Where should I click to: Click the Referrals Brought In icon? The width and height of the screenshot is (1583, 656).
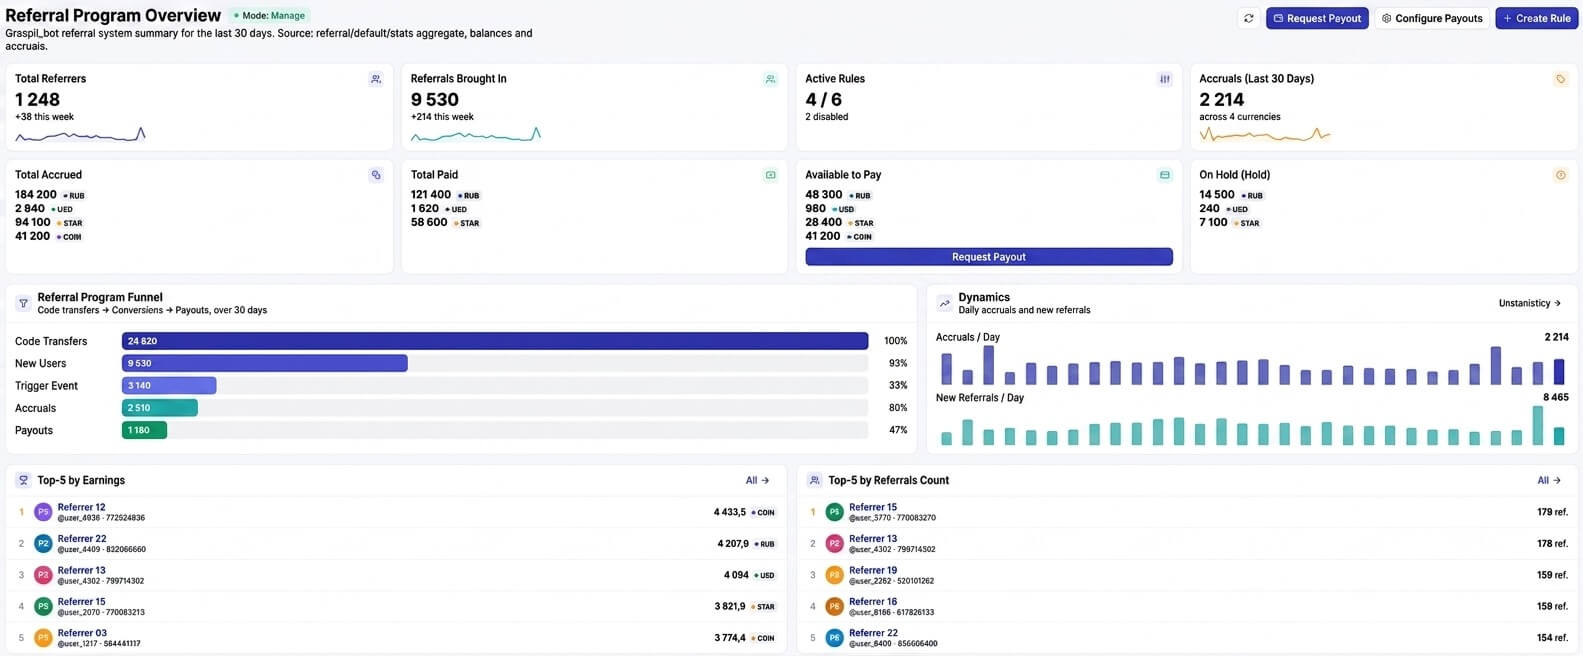tap(770, 79)
